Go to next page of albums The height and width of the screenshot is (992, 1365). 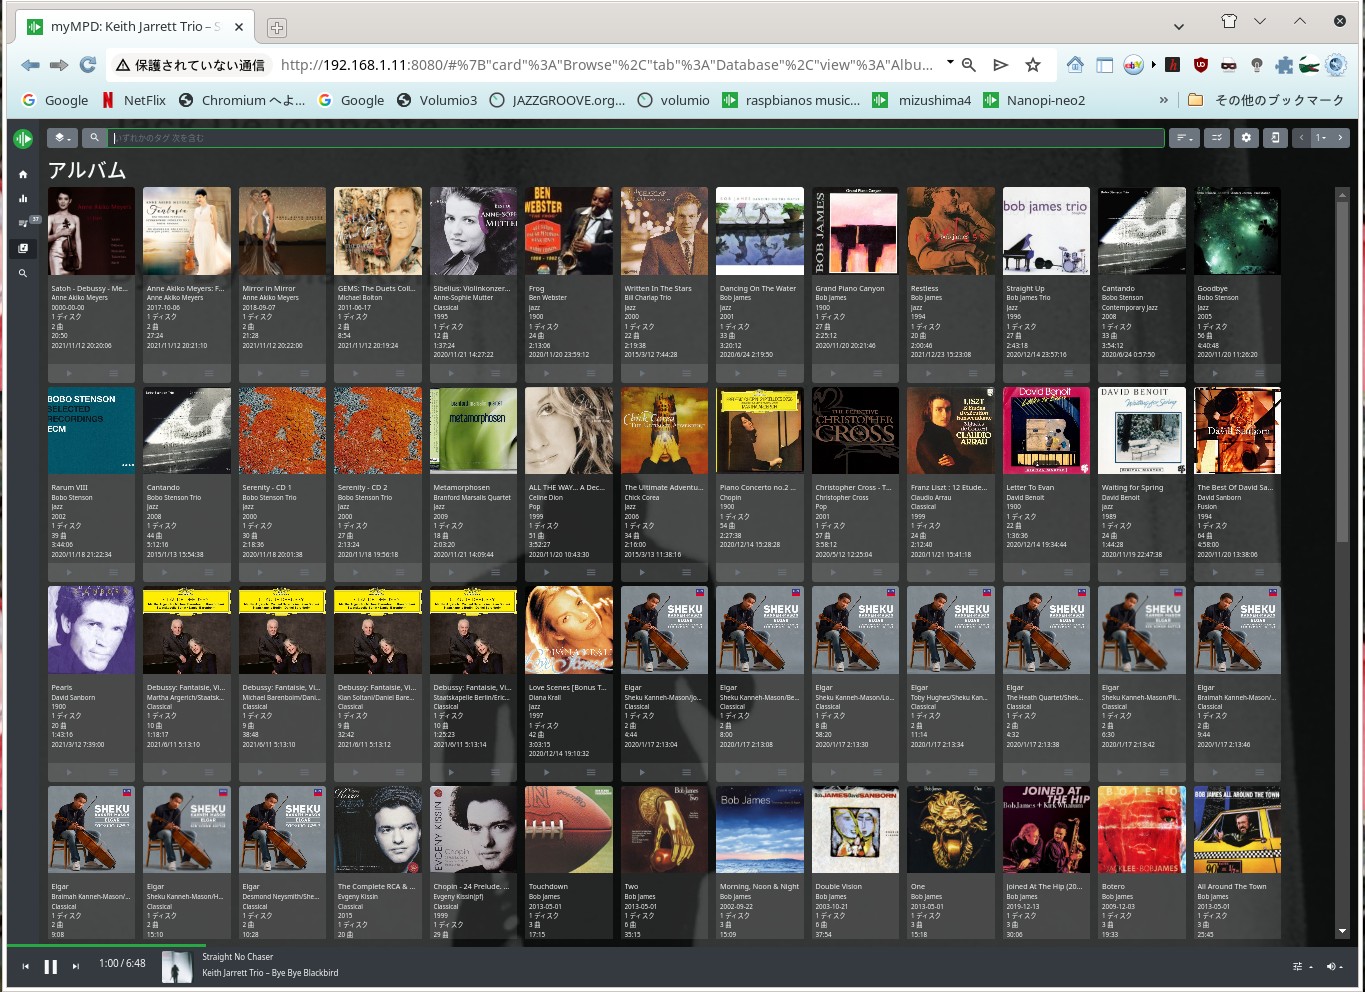click(x=1341, y=138)
